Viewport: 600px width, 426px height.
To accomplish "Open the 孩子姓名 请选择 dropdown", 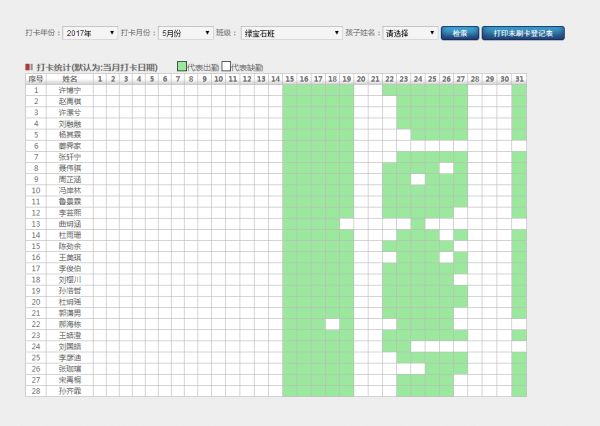I will pyautogui.click(x=410, y=33).
